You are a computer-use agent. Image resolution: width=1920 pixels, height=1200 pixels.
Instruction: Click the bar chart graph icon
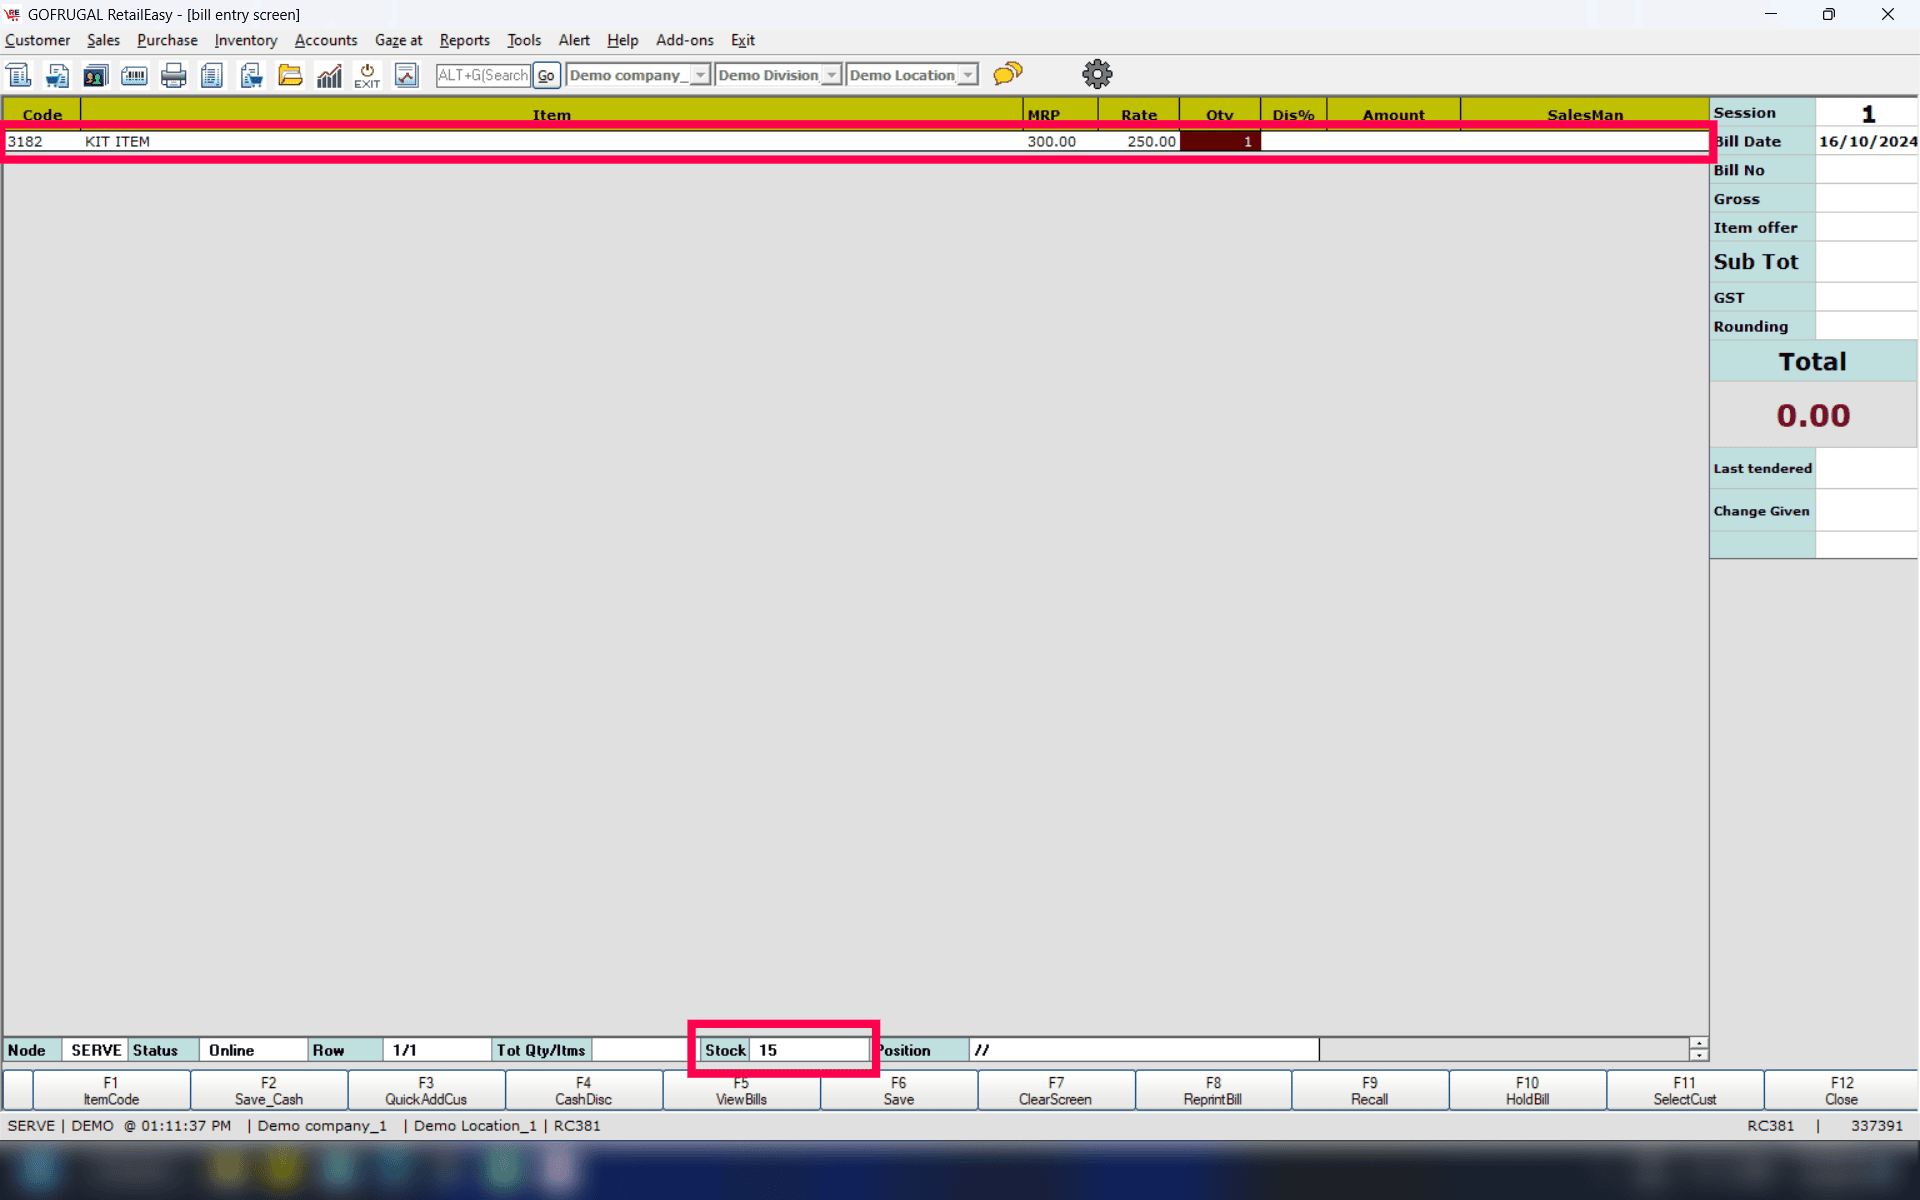pyautogui.click(x=329, y=75)
